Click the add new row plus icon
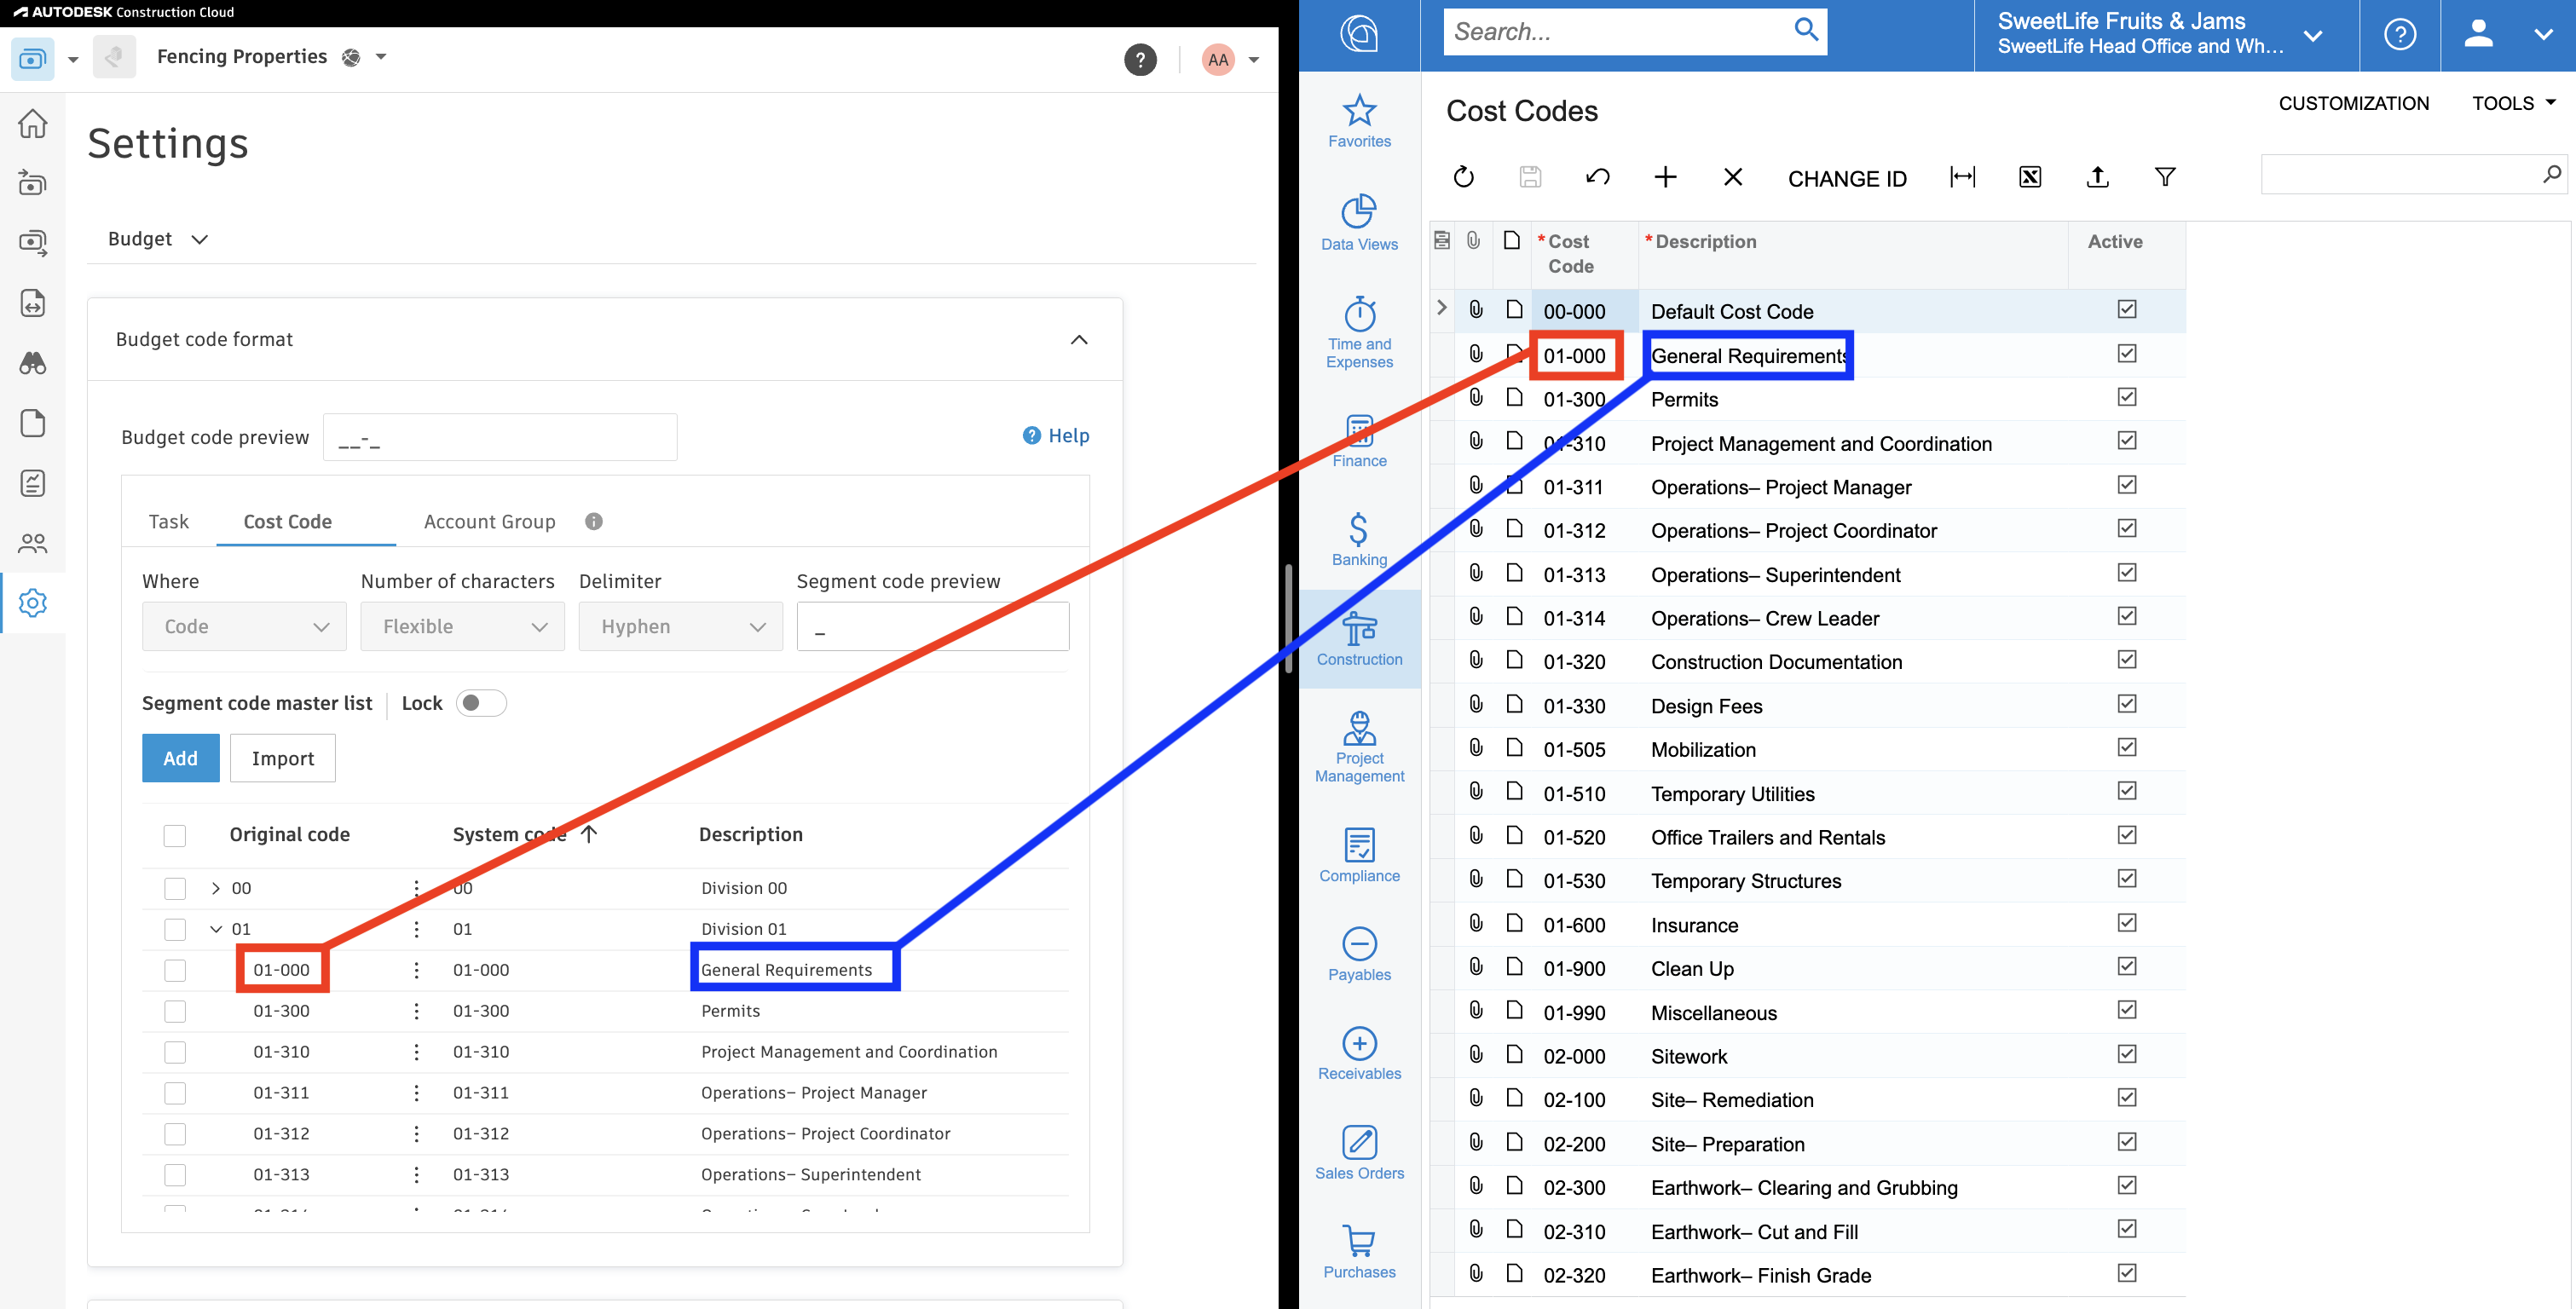2576x1309 pixels. 1665,177
